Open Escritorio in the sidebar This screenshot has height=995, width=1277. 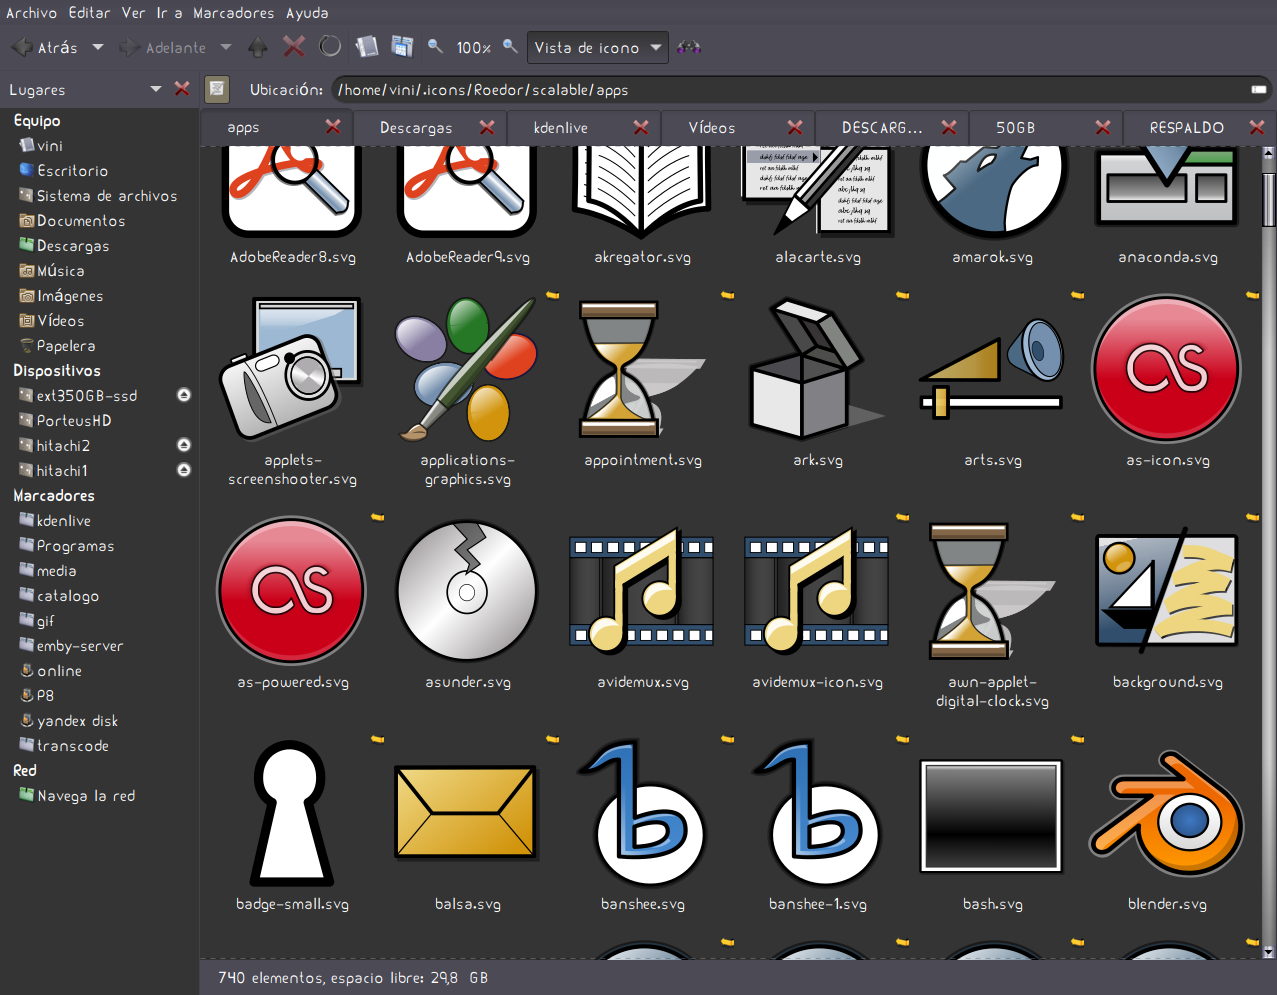72,171
